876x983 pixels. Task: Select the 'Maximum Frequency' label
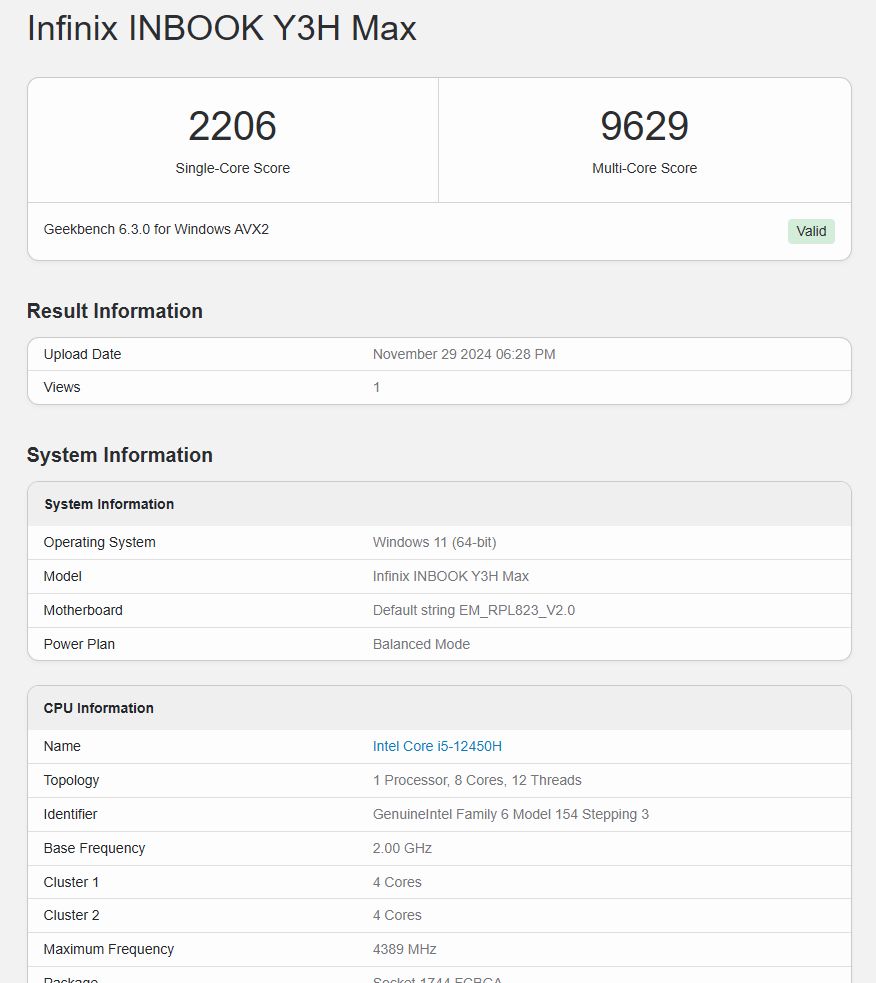click(108, 949)
